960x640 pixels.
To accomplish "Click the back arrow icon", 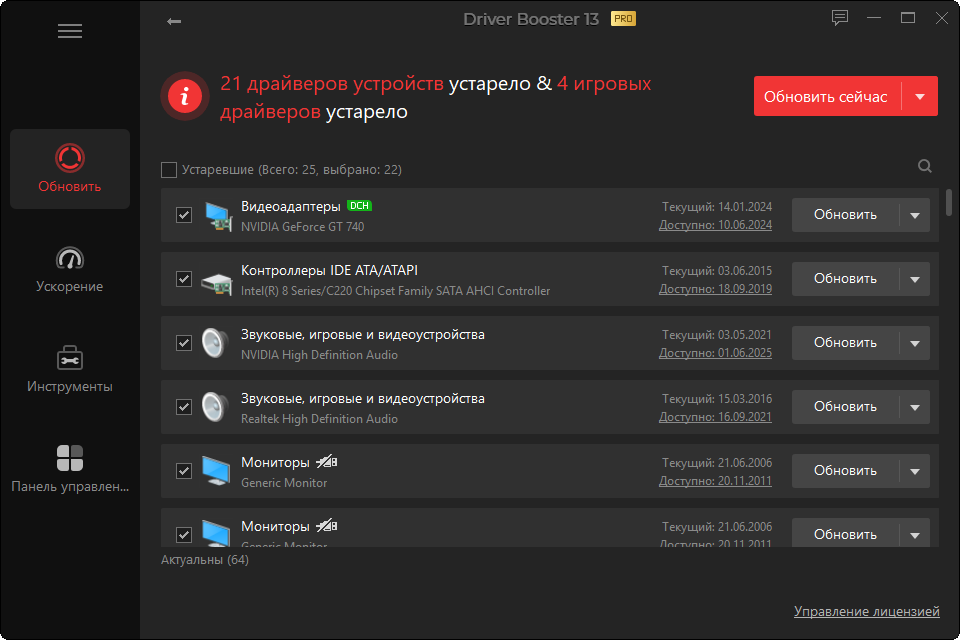I will (x=174, y=21).
